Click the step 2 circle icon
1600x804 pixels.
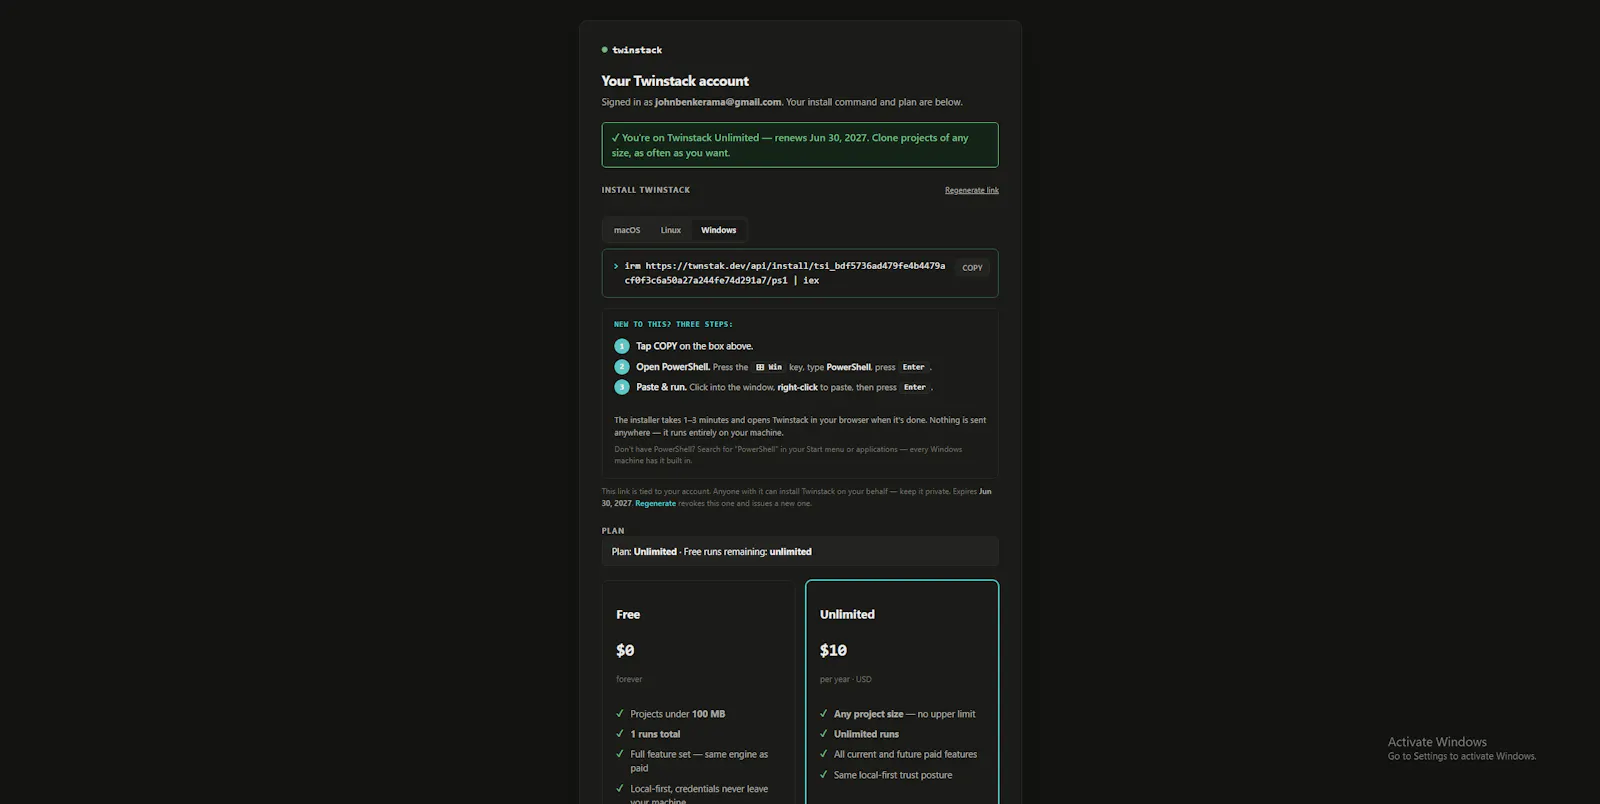coord(622,367)
